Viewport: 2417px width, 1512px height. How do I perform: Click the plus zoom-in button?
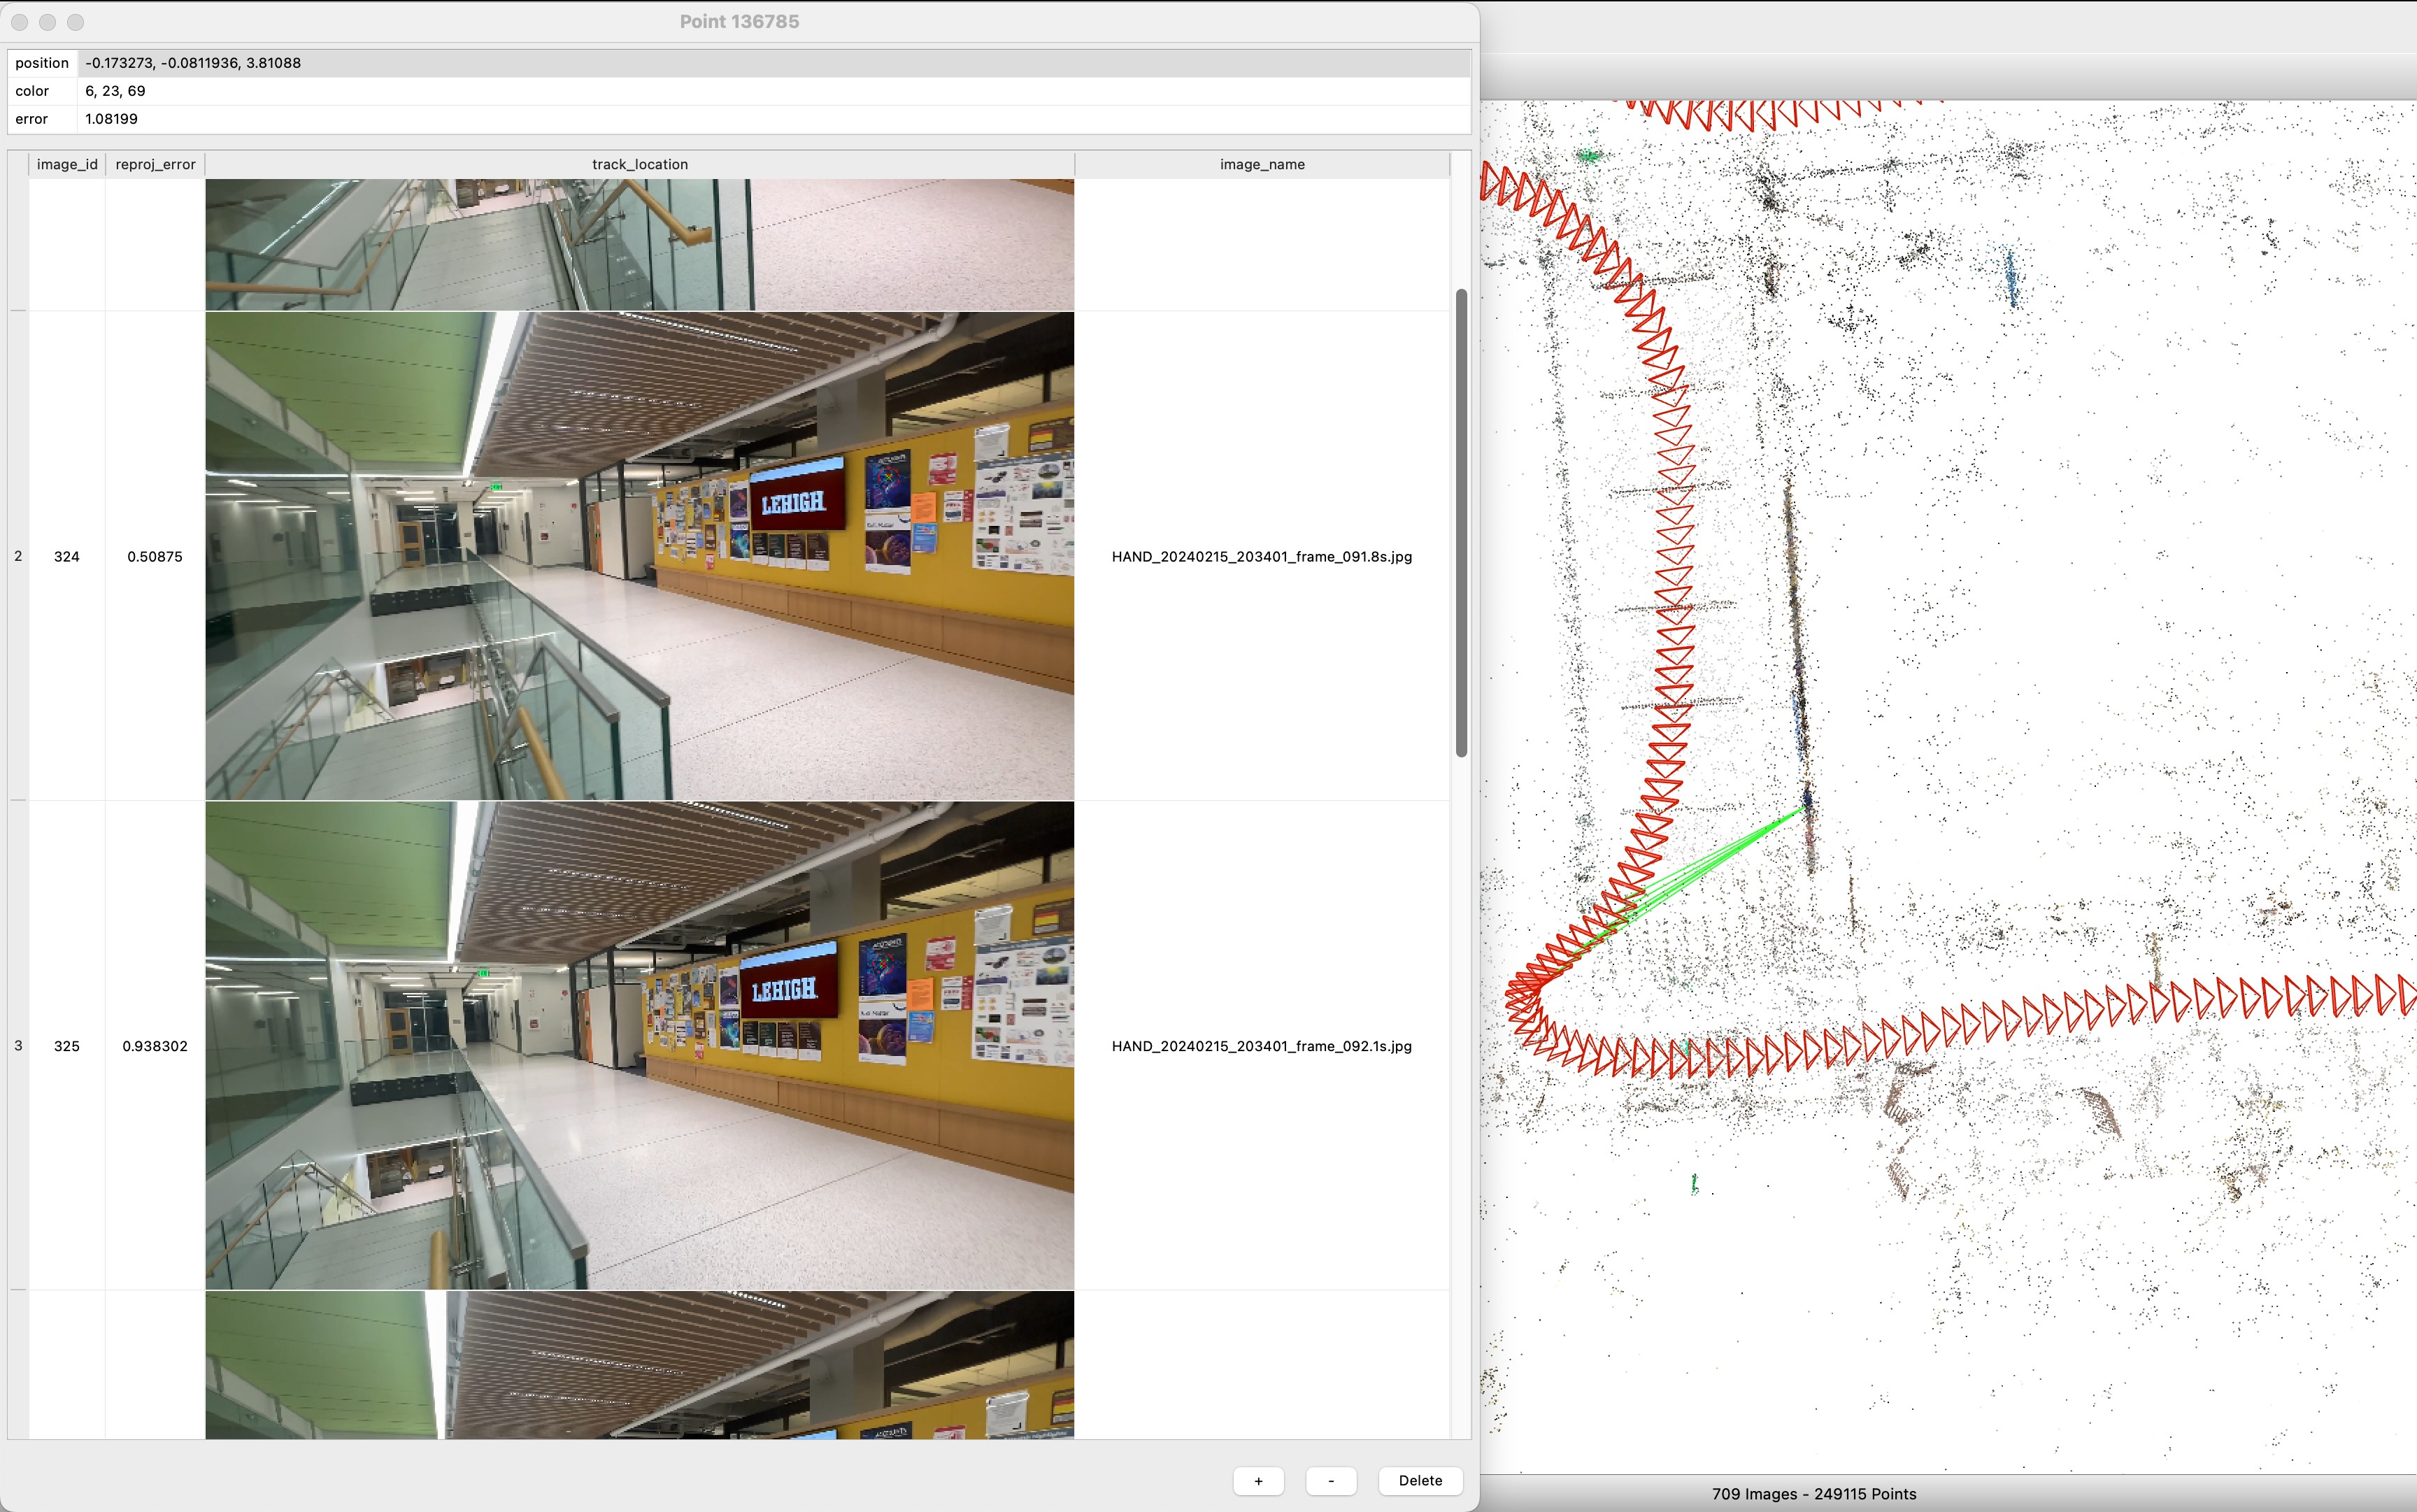(x=1258, y=1481)
